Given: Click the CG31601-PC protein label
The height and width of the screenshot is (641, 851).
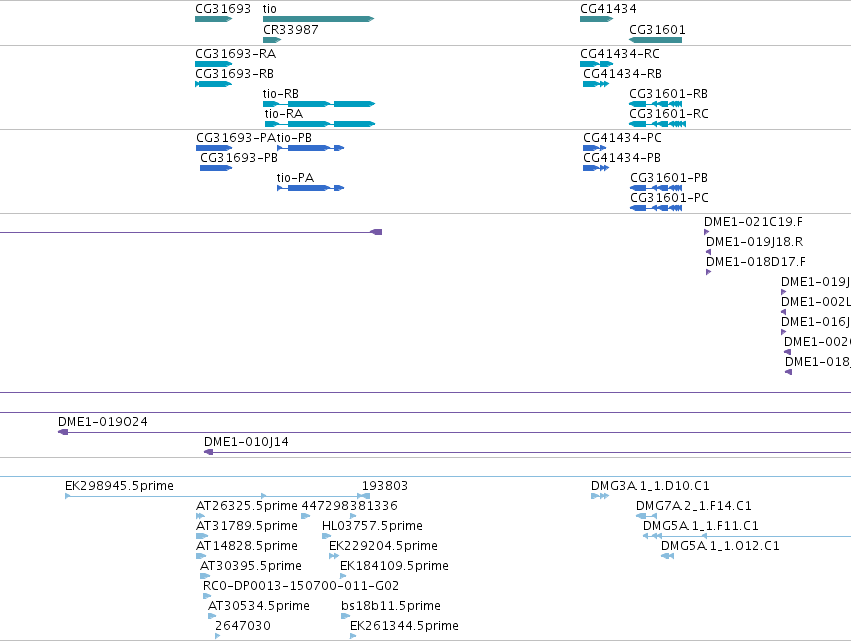Looking at the screenshot, I should tap(669, 198).
